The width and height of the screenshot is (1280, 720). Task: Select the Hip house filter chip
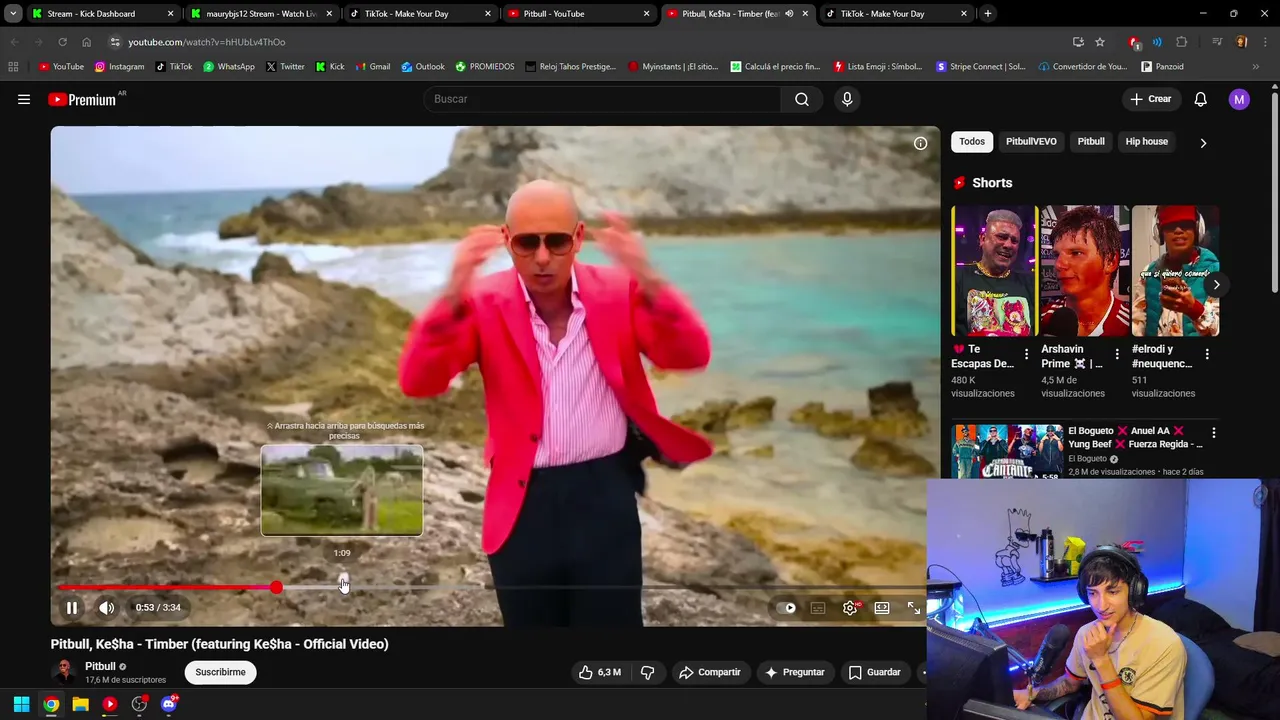1147,142
